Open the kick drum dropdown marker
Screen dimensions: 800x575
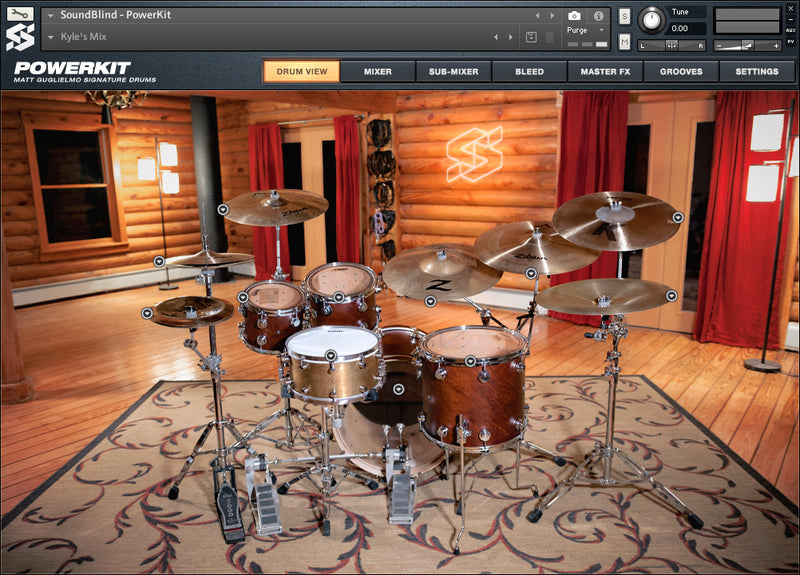[x=398, y=389]
